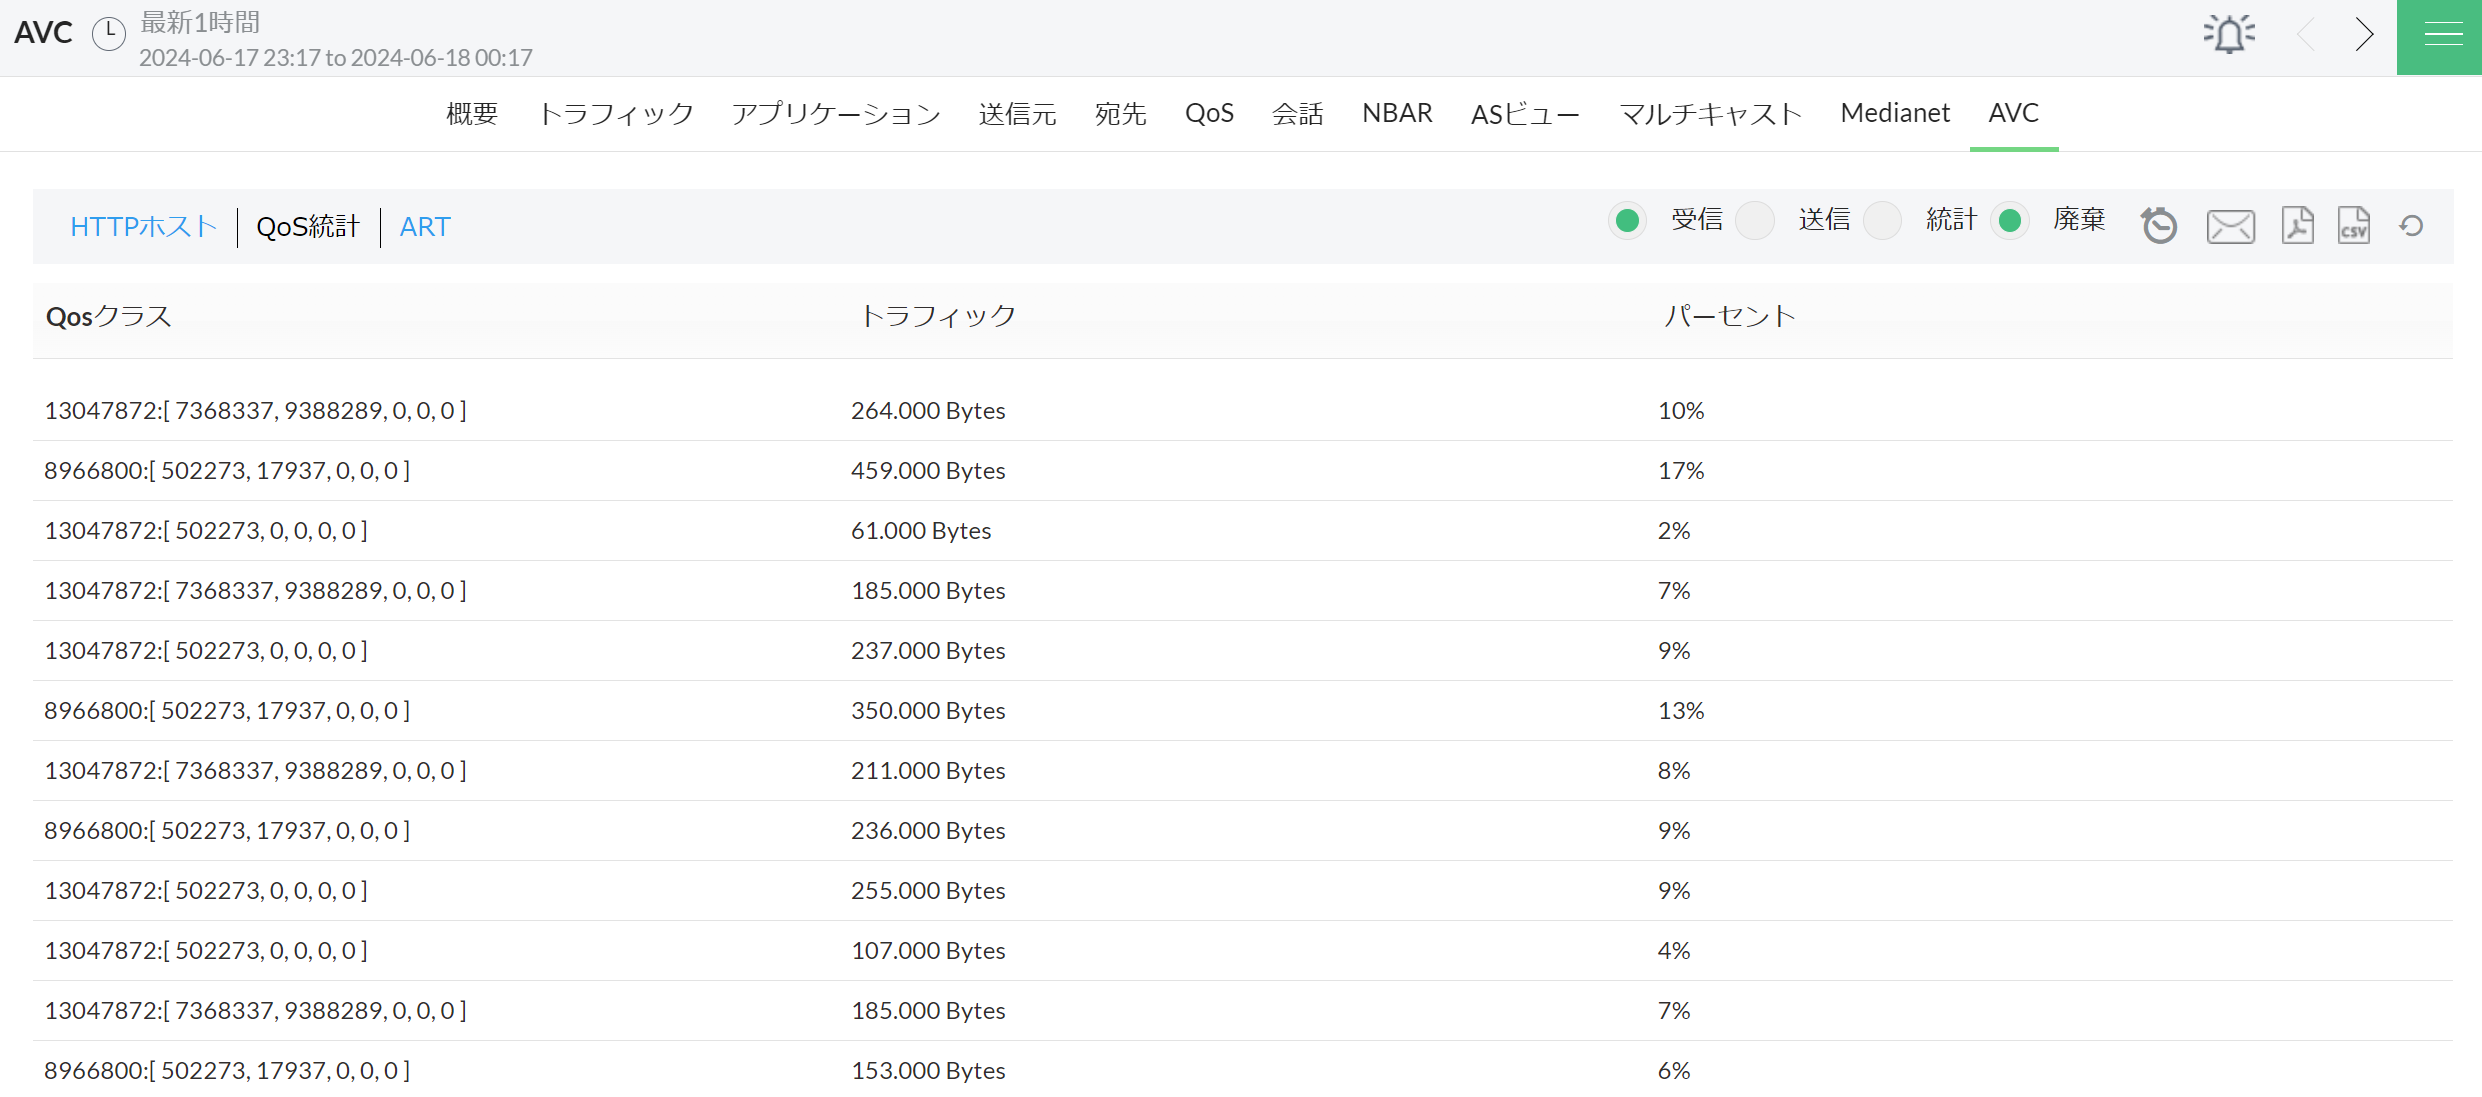This screenshot has height=1097, width=2482.
Task: Switch to the NBAR tab
Action: [1397, 113]
